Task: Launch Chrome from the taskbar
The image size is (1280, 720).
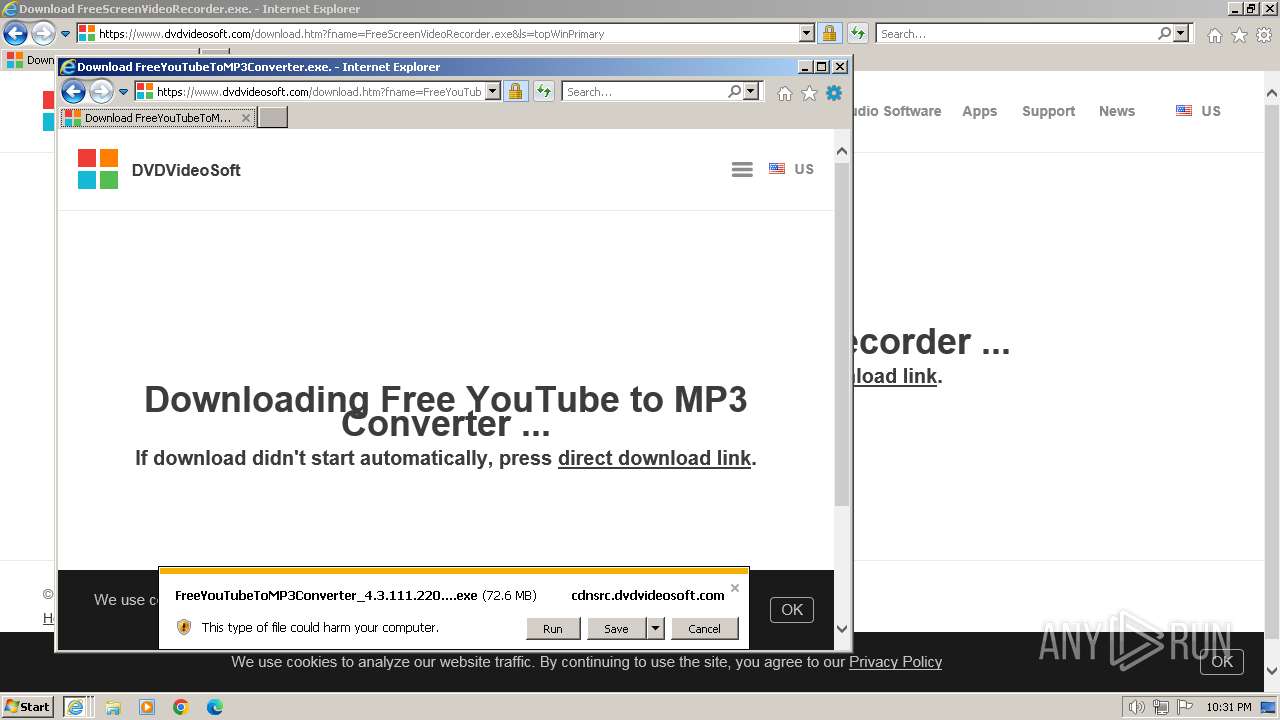Action: click(x=181, y=707)
